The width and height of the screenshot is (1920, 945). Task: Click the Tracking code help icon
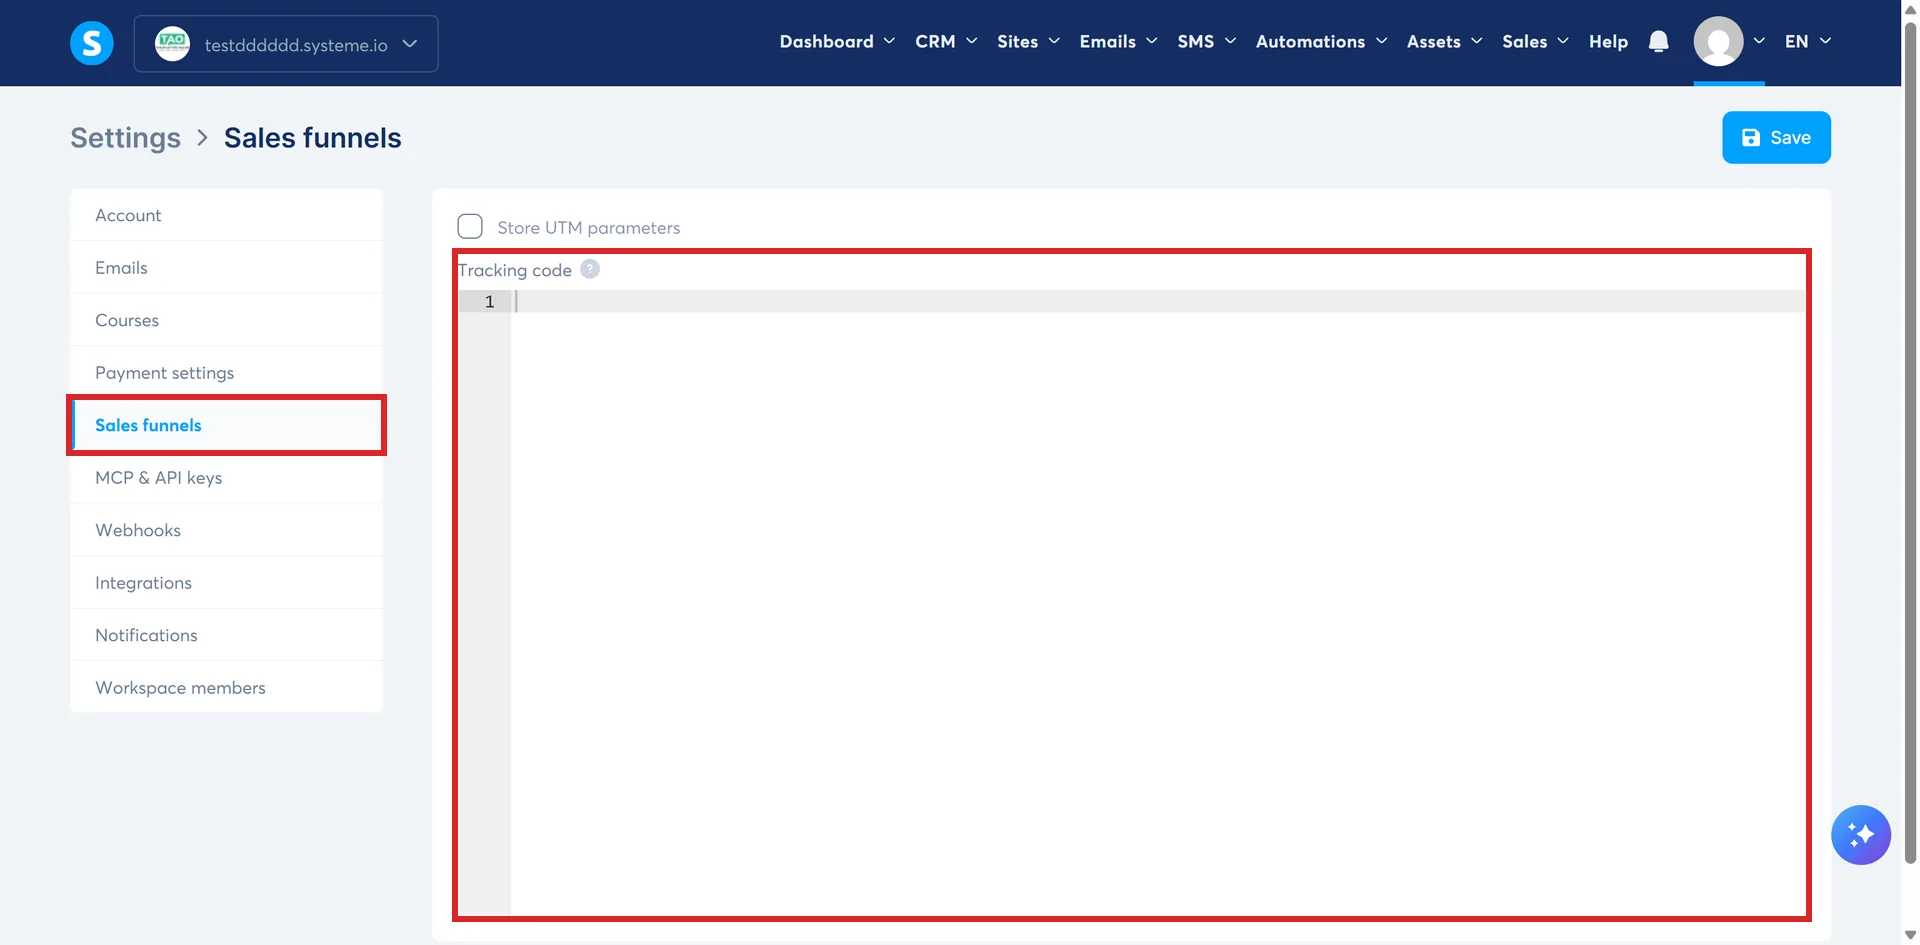[x=590, y=269]
